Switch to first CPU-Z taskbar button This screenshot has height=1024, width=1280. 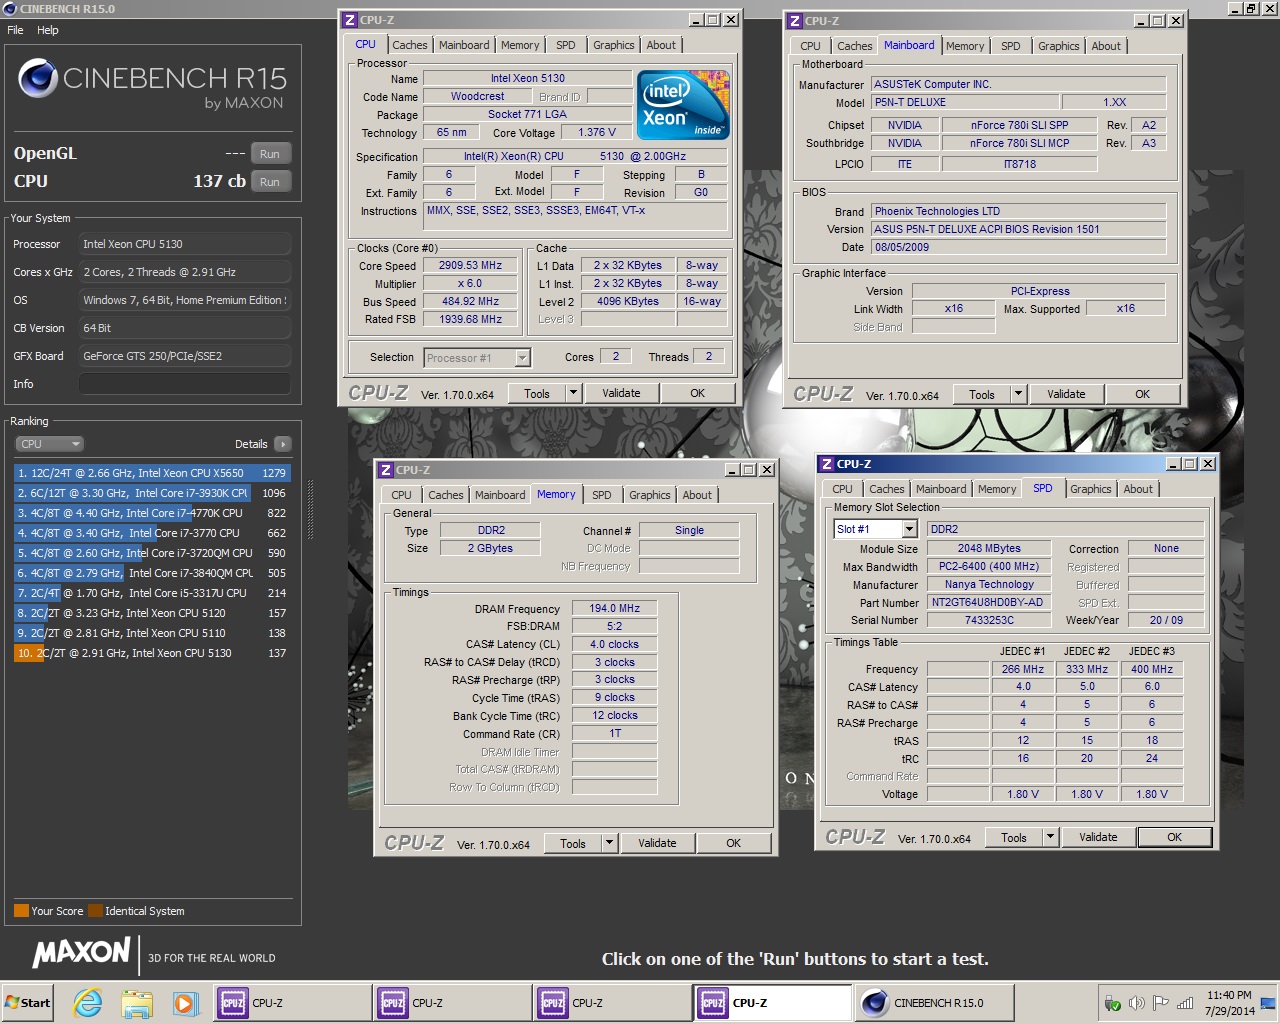pyautogui.click(x=291, y=1003)
